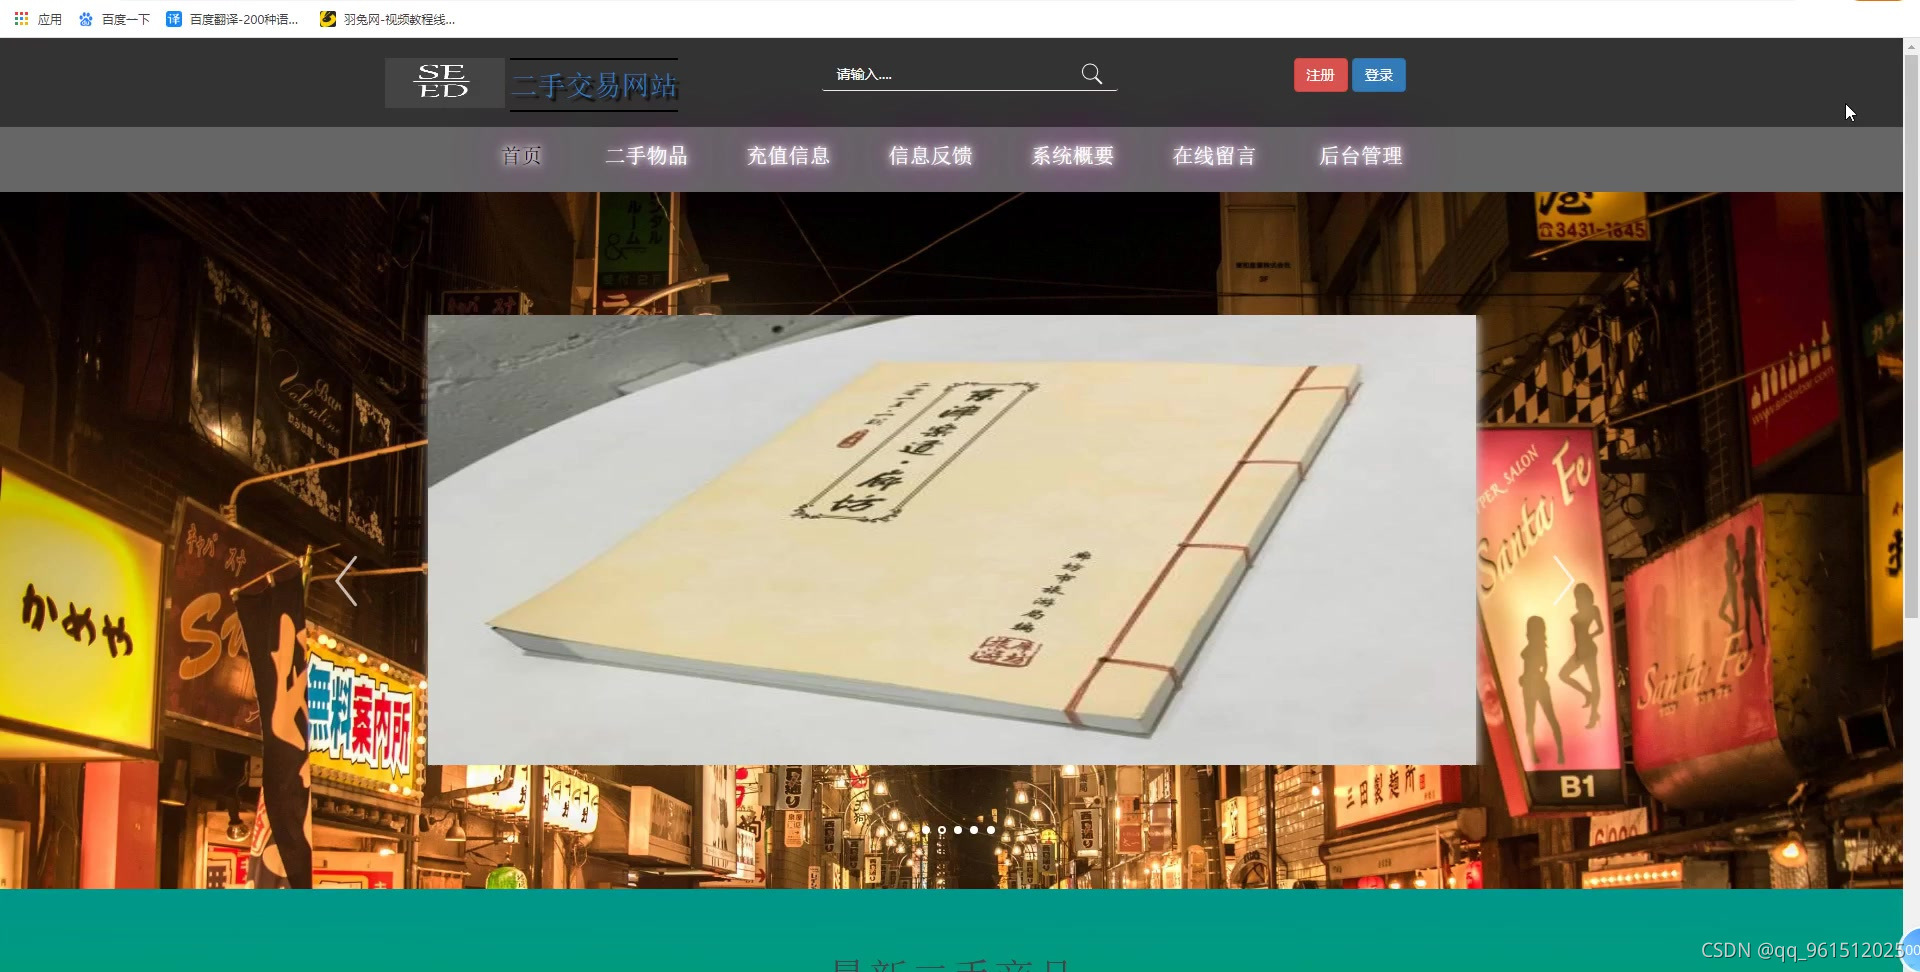Click the 注册 button
1920x972 pixels.
1319,74
